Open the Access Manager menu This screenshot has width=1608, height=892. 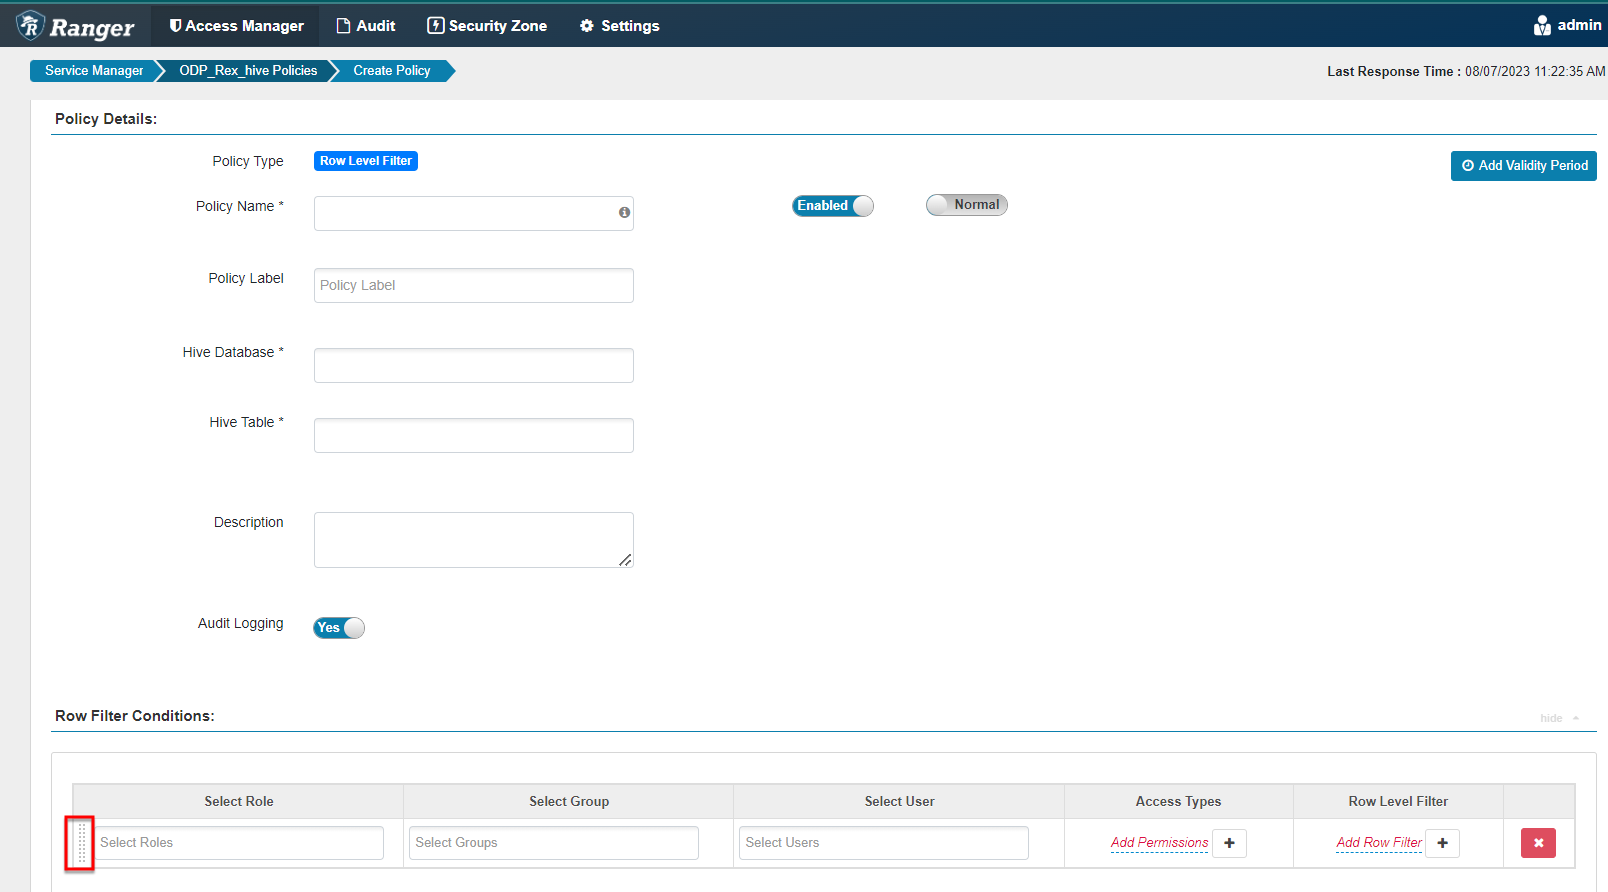(236, 26)
